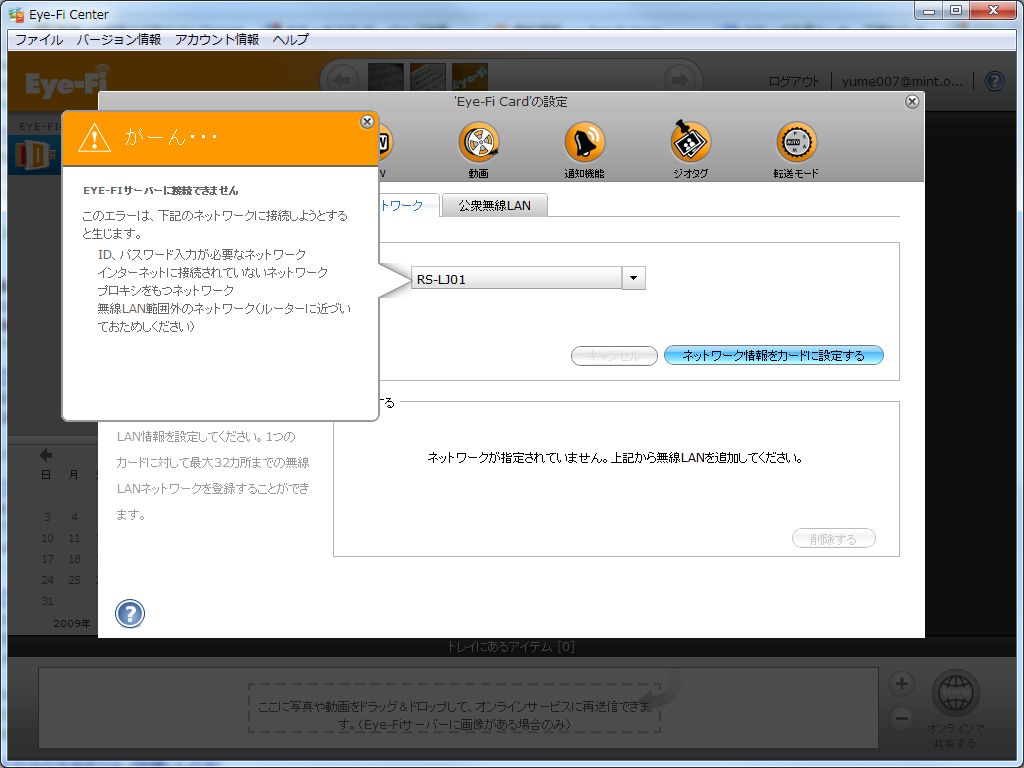Click ネットワークが指定されていません message text
Screen dimensions: 1024x768
[x=615, y=458]
